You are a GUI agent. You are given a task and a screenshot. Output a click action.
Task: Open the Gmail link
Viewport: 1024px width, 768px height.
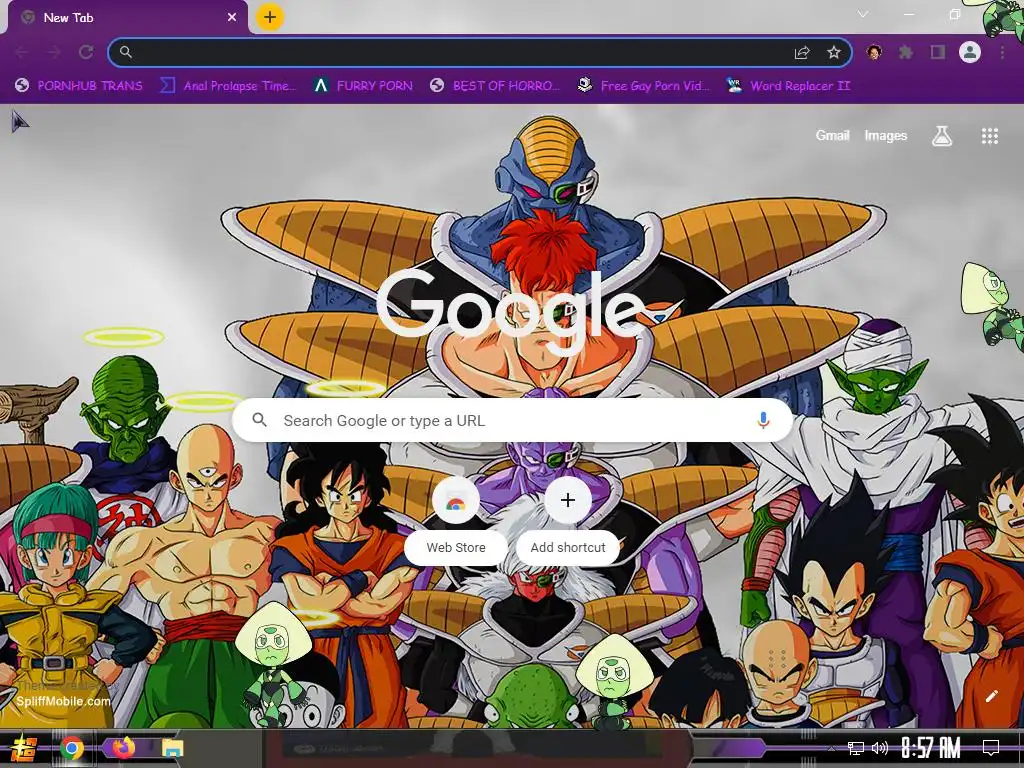pyautogui.click(x=832, y=135)
